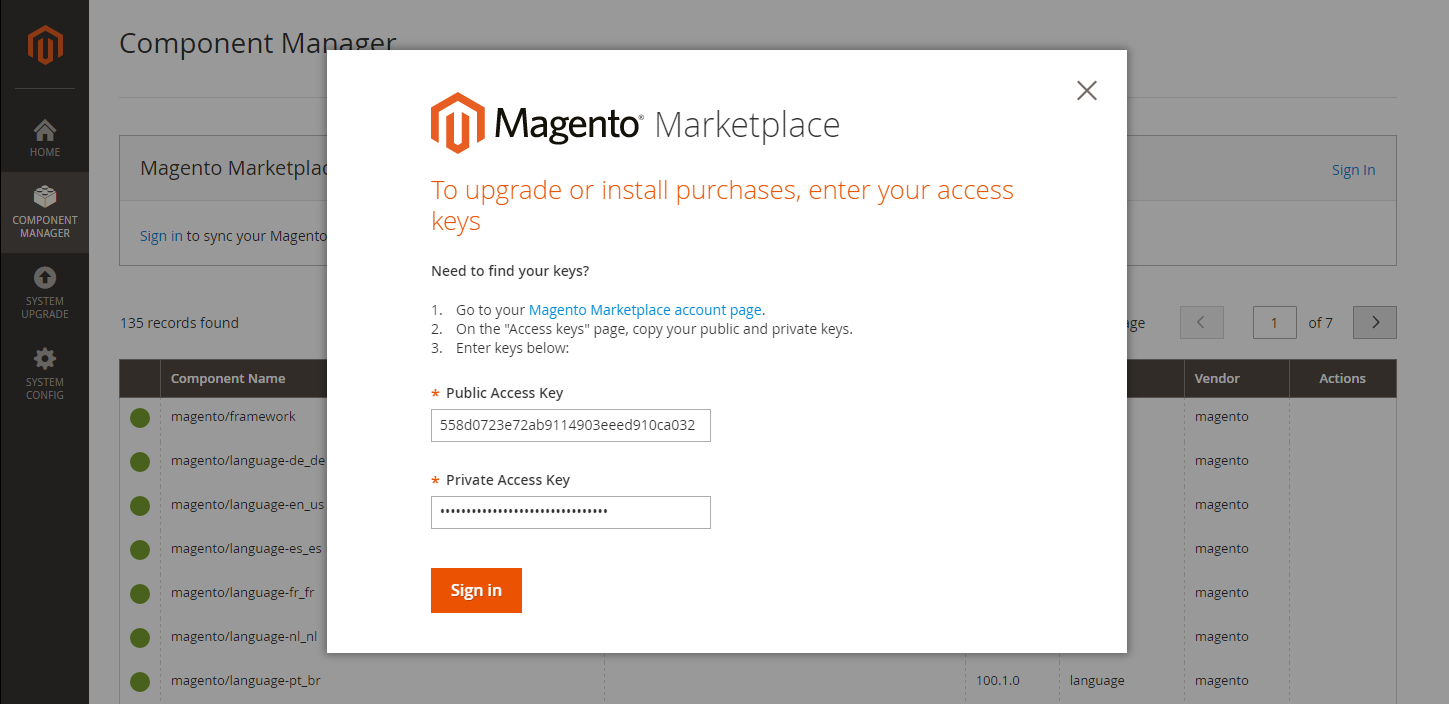The width and height of the screenshot is (1449, 704).
Task: Click the 'Sign in' link to sync Magento
Action: click(161, 236)
